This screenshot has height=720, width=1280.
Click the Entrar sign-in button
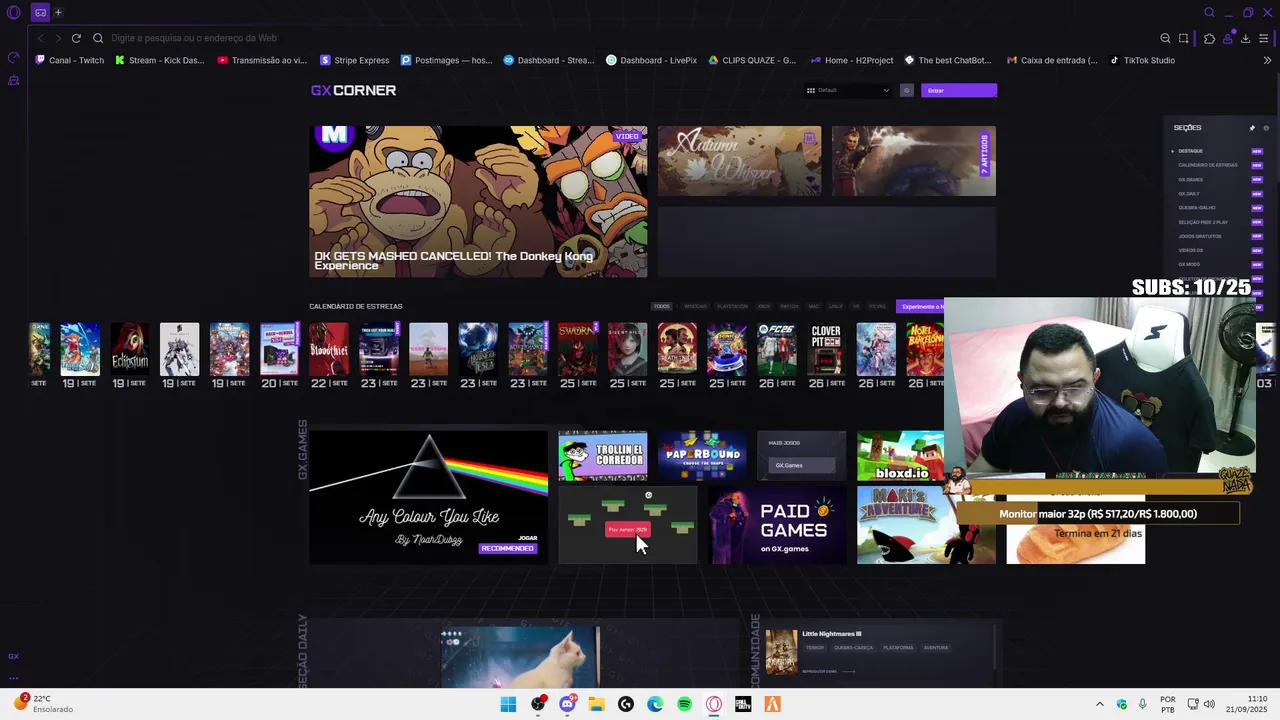(959, 90)
